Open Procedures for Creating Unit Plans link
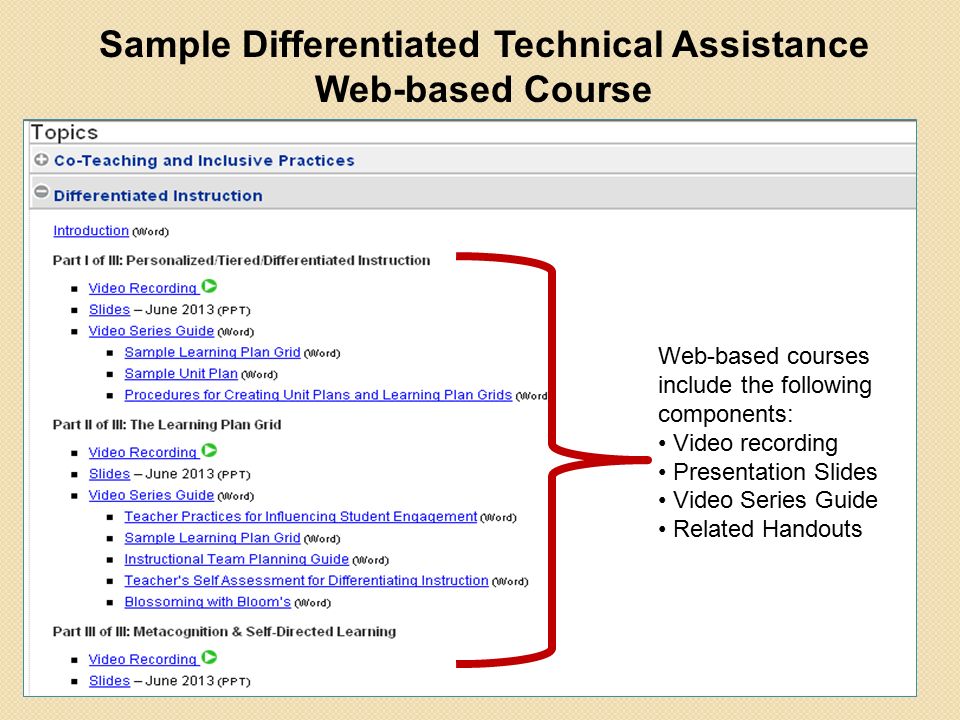Viewport: 960px width, 720px height. (318, 396)
